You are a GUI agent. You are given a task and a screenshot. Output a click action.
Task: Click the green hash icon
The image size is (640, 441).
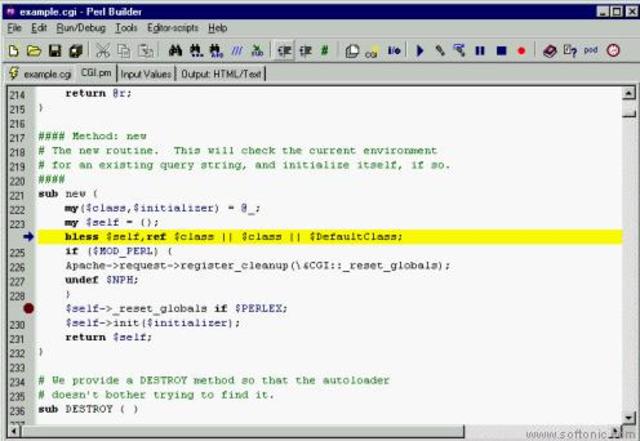324,51
